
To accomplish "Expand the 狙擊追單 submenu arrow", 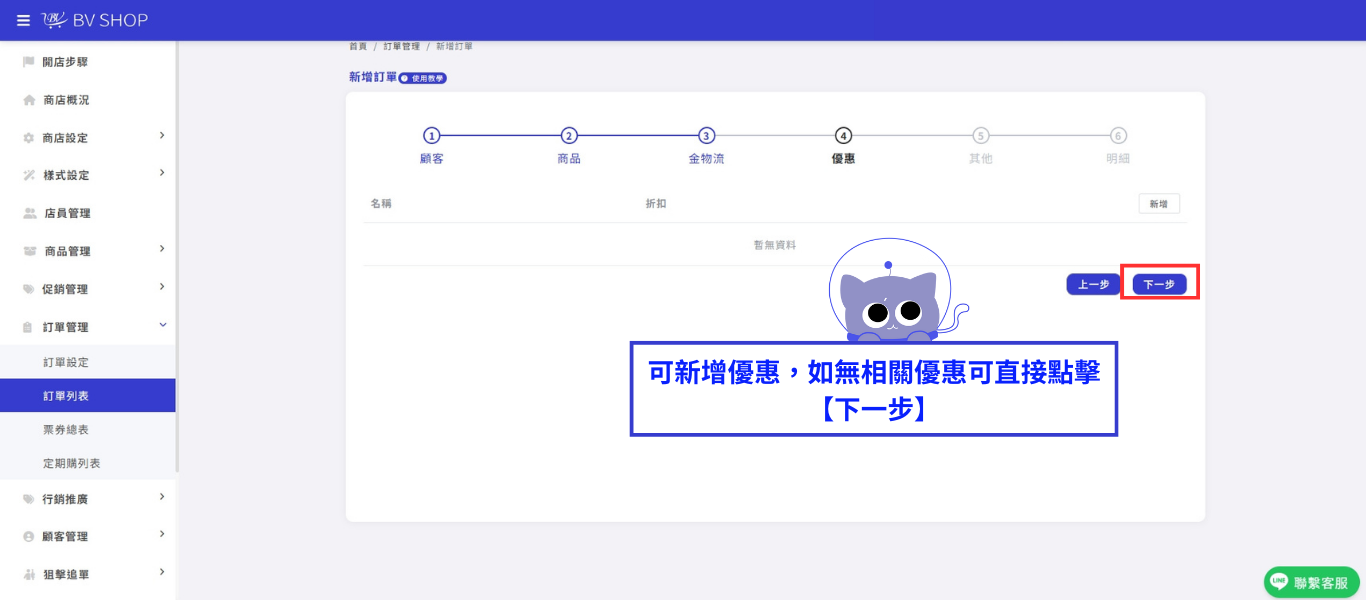I will coord(162,573).
